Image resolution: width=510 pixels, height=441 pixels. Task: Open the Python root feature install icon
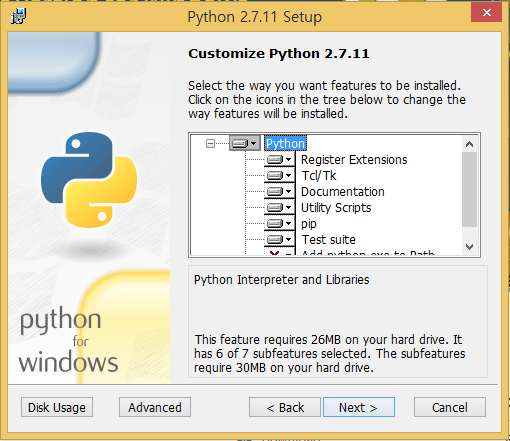245,144
